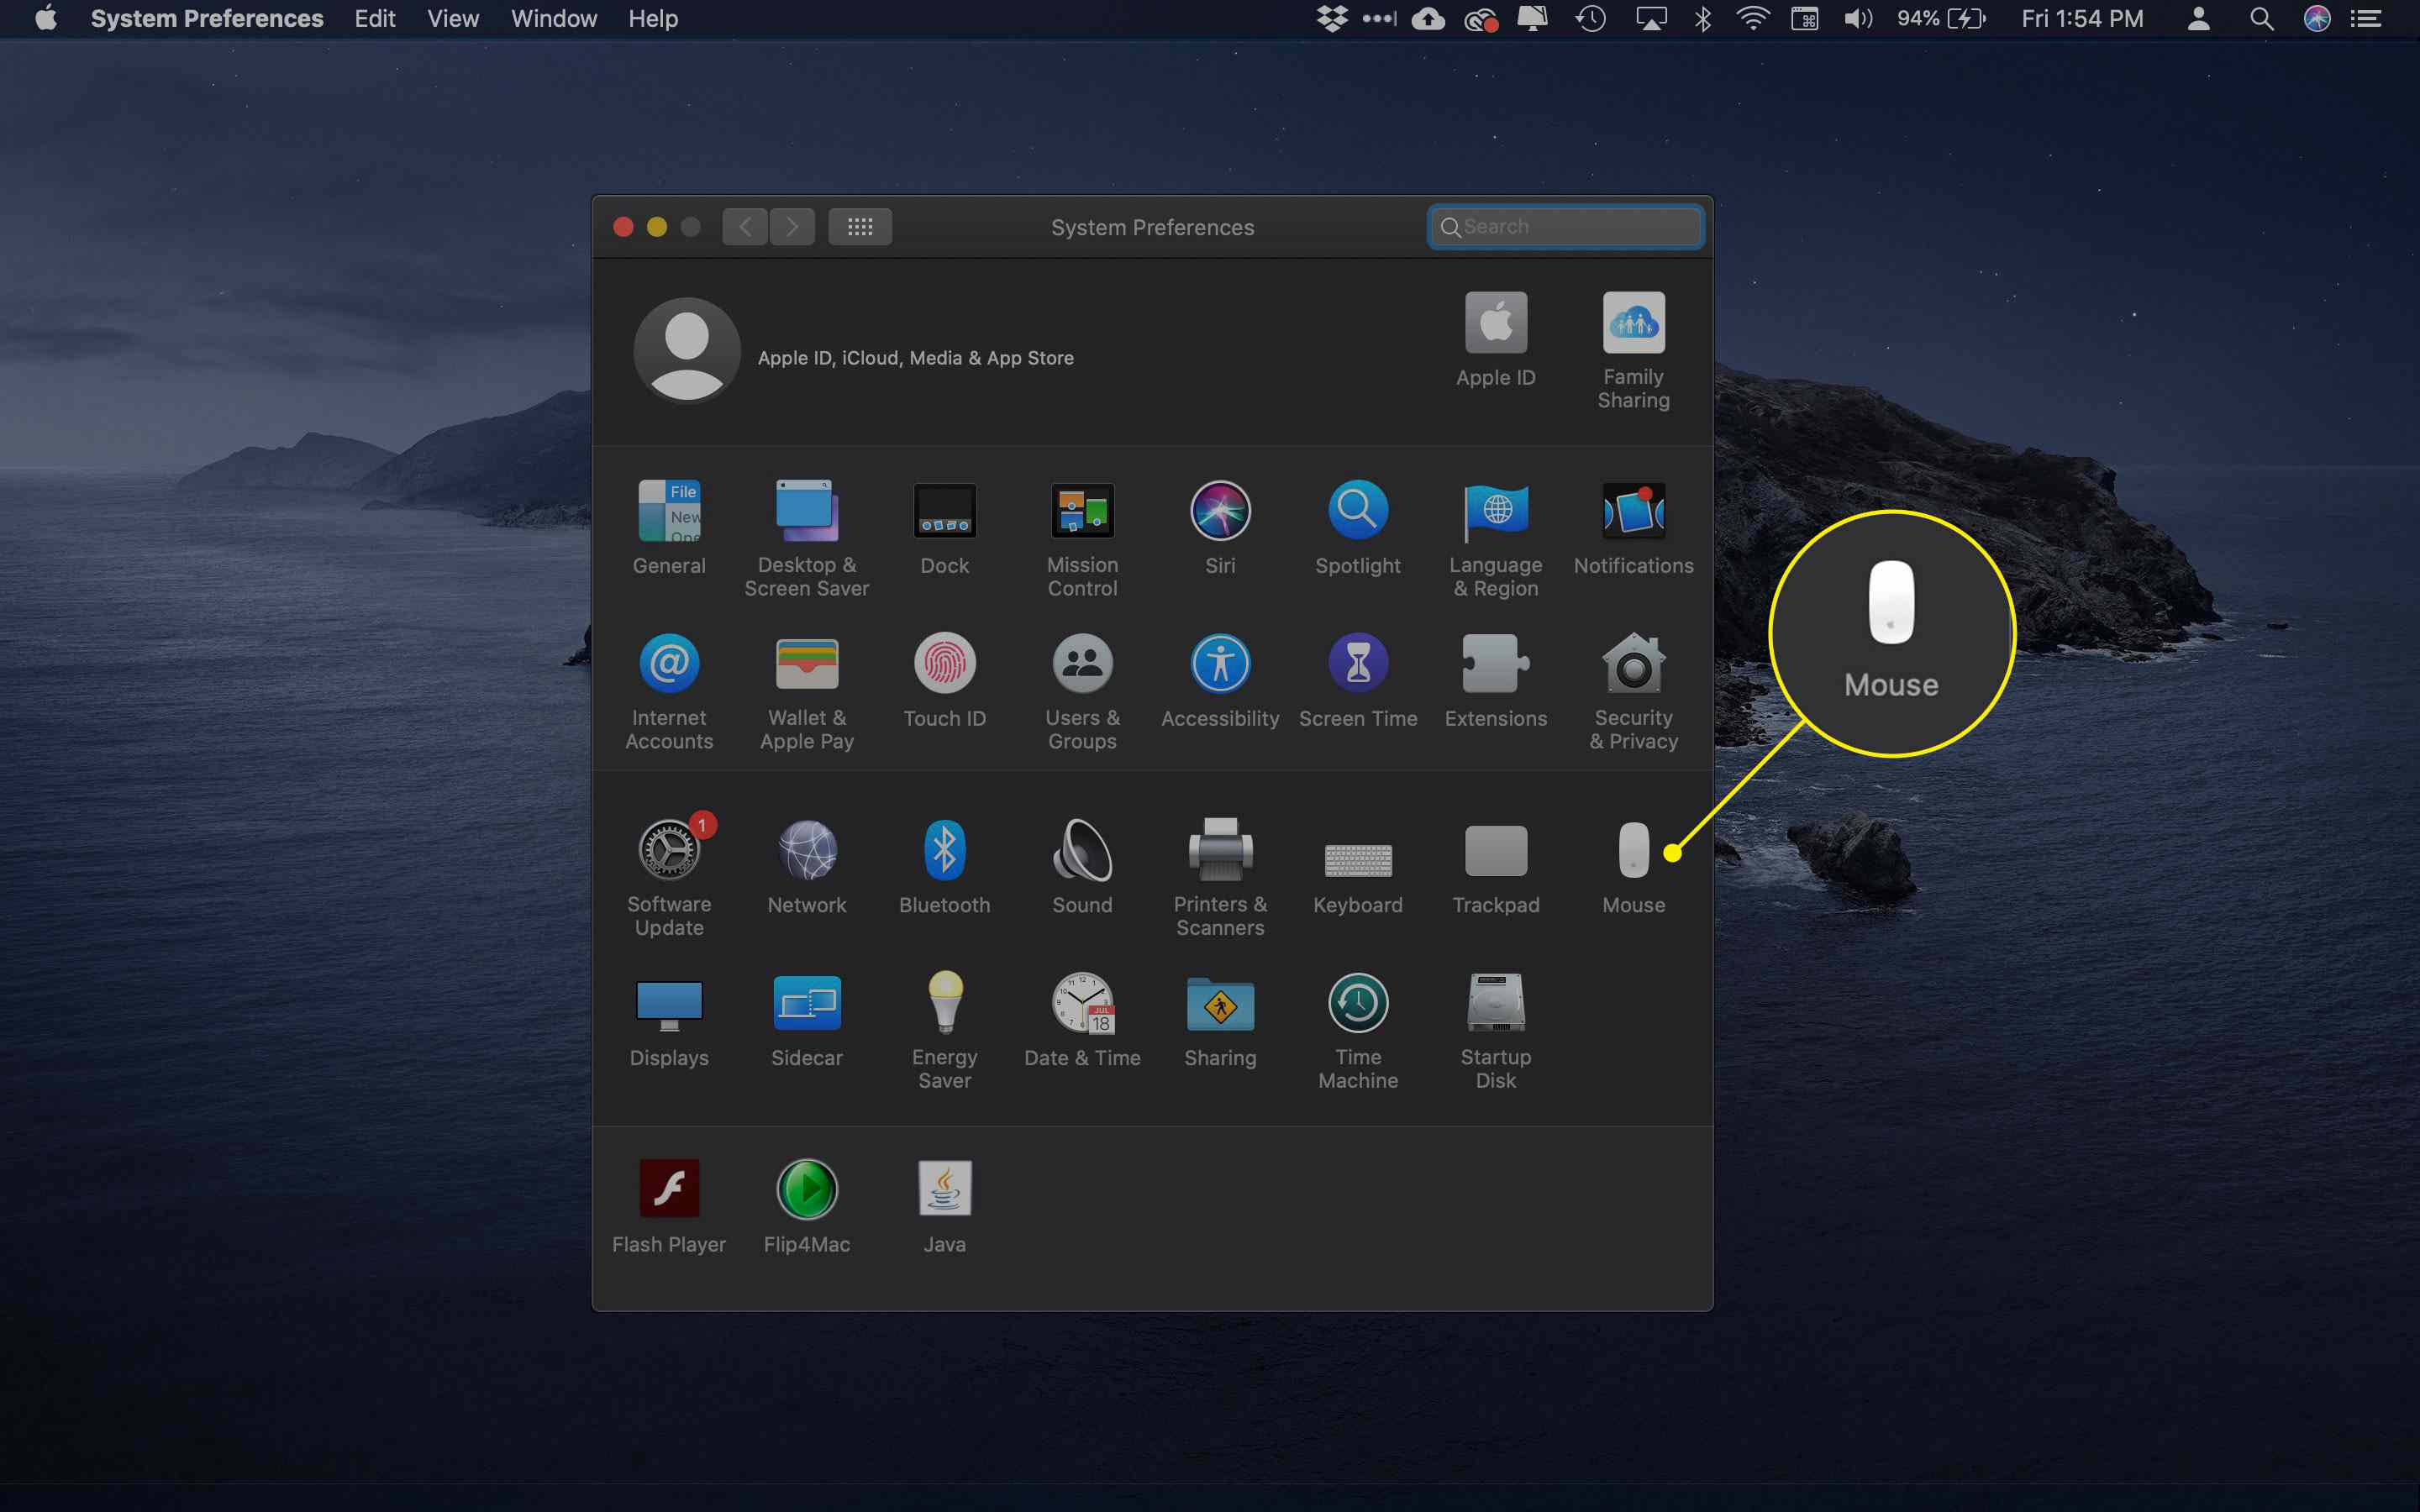Open Users & Groups preferences

click(1082, 692)
